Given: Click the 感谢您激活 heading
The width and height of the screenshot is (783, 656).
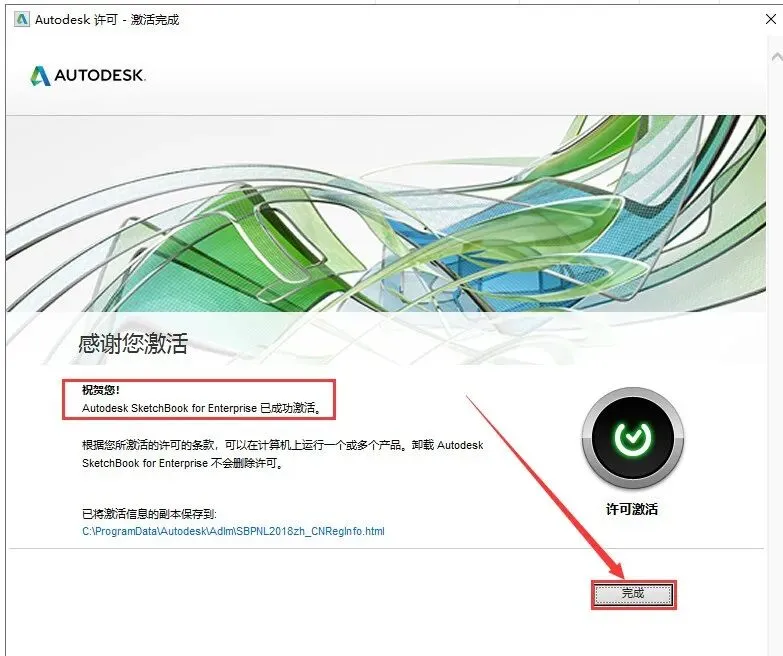Looking at the screenshot, I should coord(133,343).
